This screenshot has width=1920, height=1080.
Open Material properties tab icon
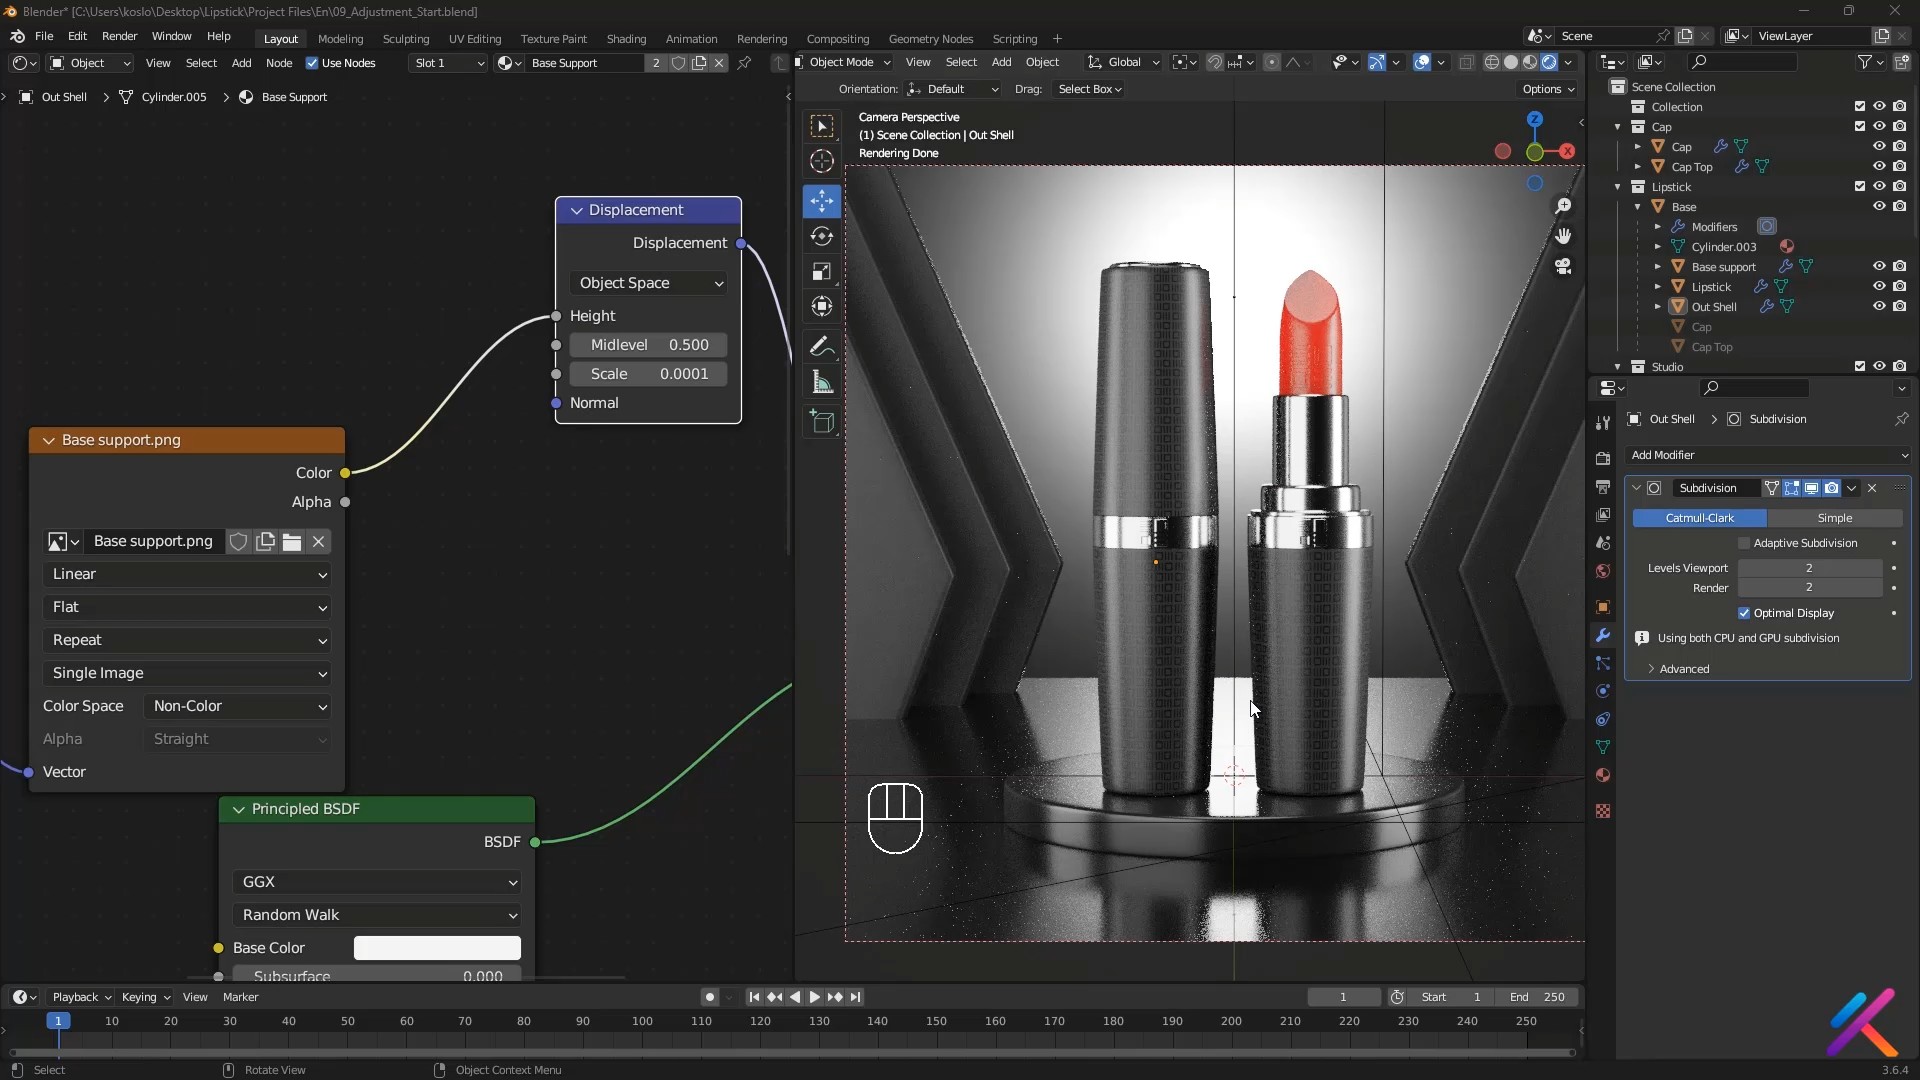(1603, 775)
